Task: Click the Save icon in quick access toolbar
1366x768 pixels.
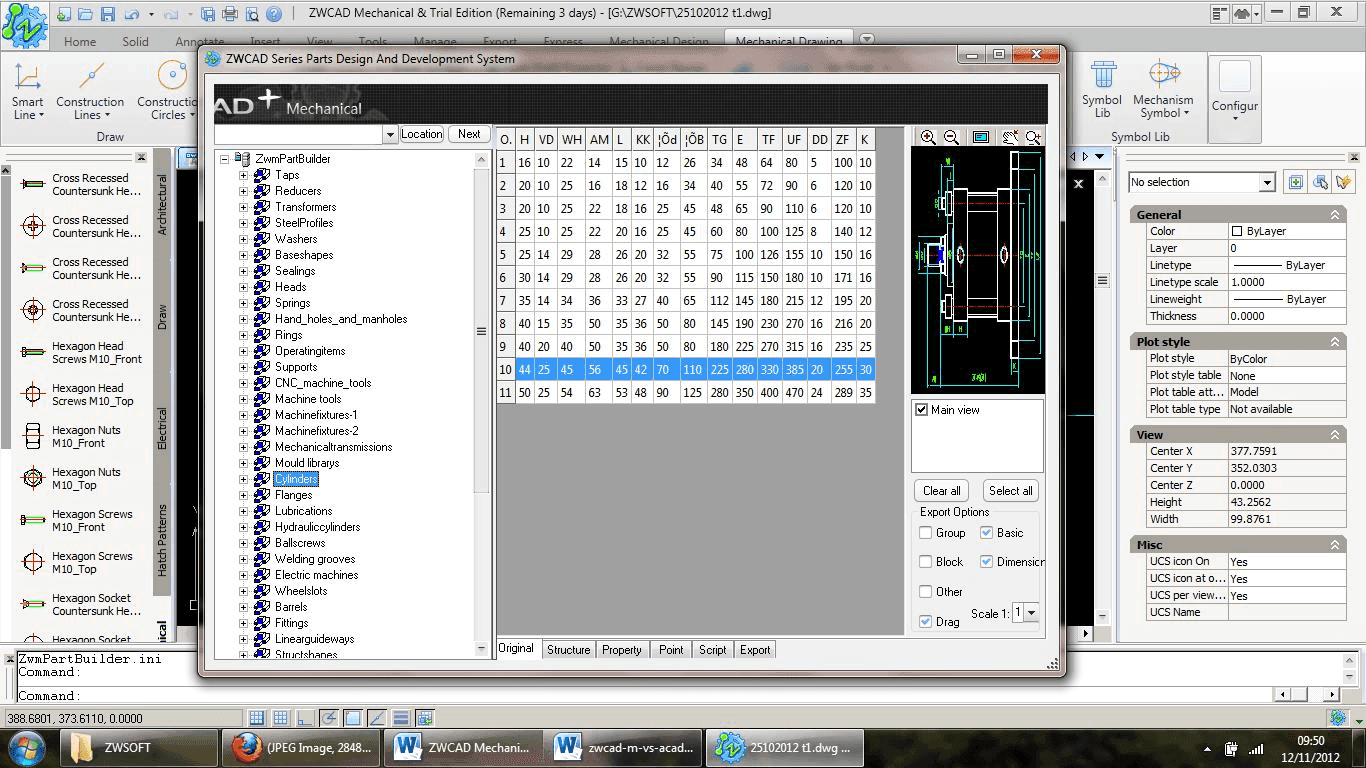Action: coord(107,14)
